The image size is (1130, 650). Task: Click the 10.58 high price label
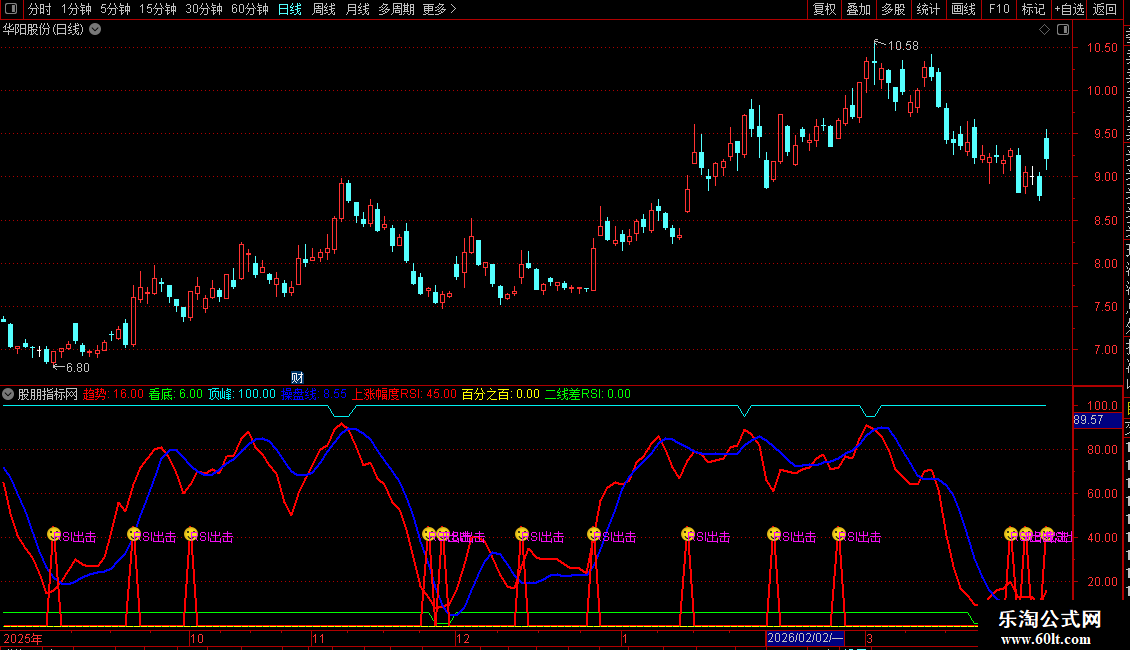[x=903, y=46]
